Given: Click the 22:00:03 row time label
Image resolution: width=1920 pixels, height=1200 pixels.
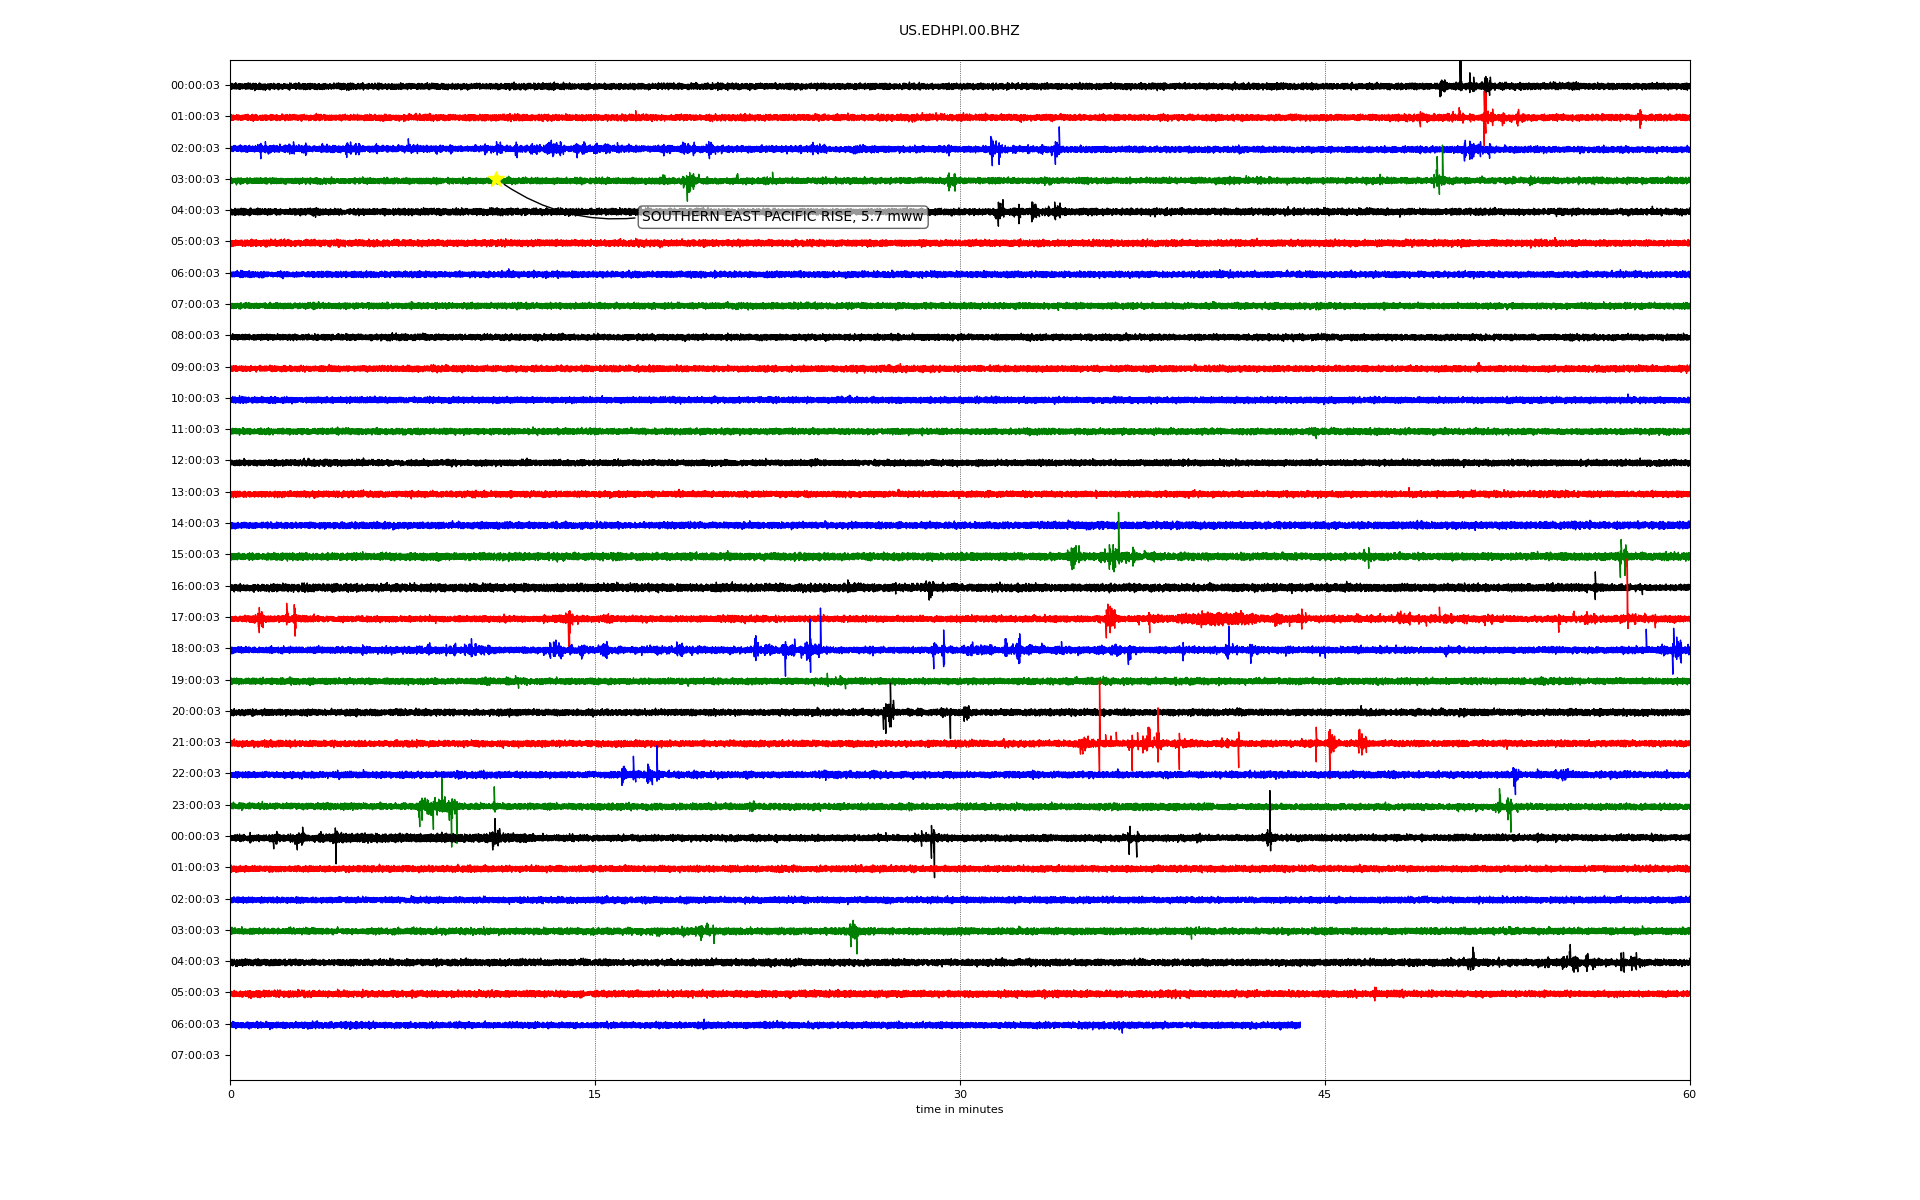Looking at the screenshot, I should 195,774.
